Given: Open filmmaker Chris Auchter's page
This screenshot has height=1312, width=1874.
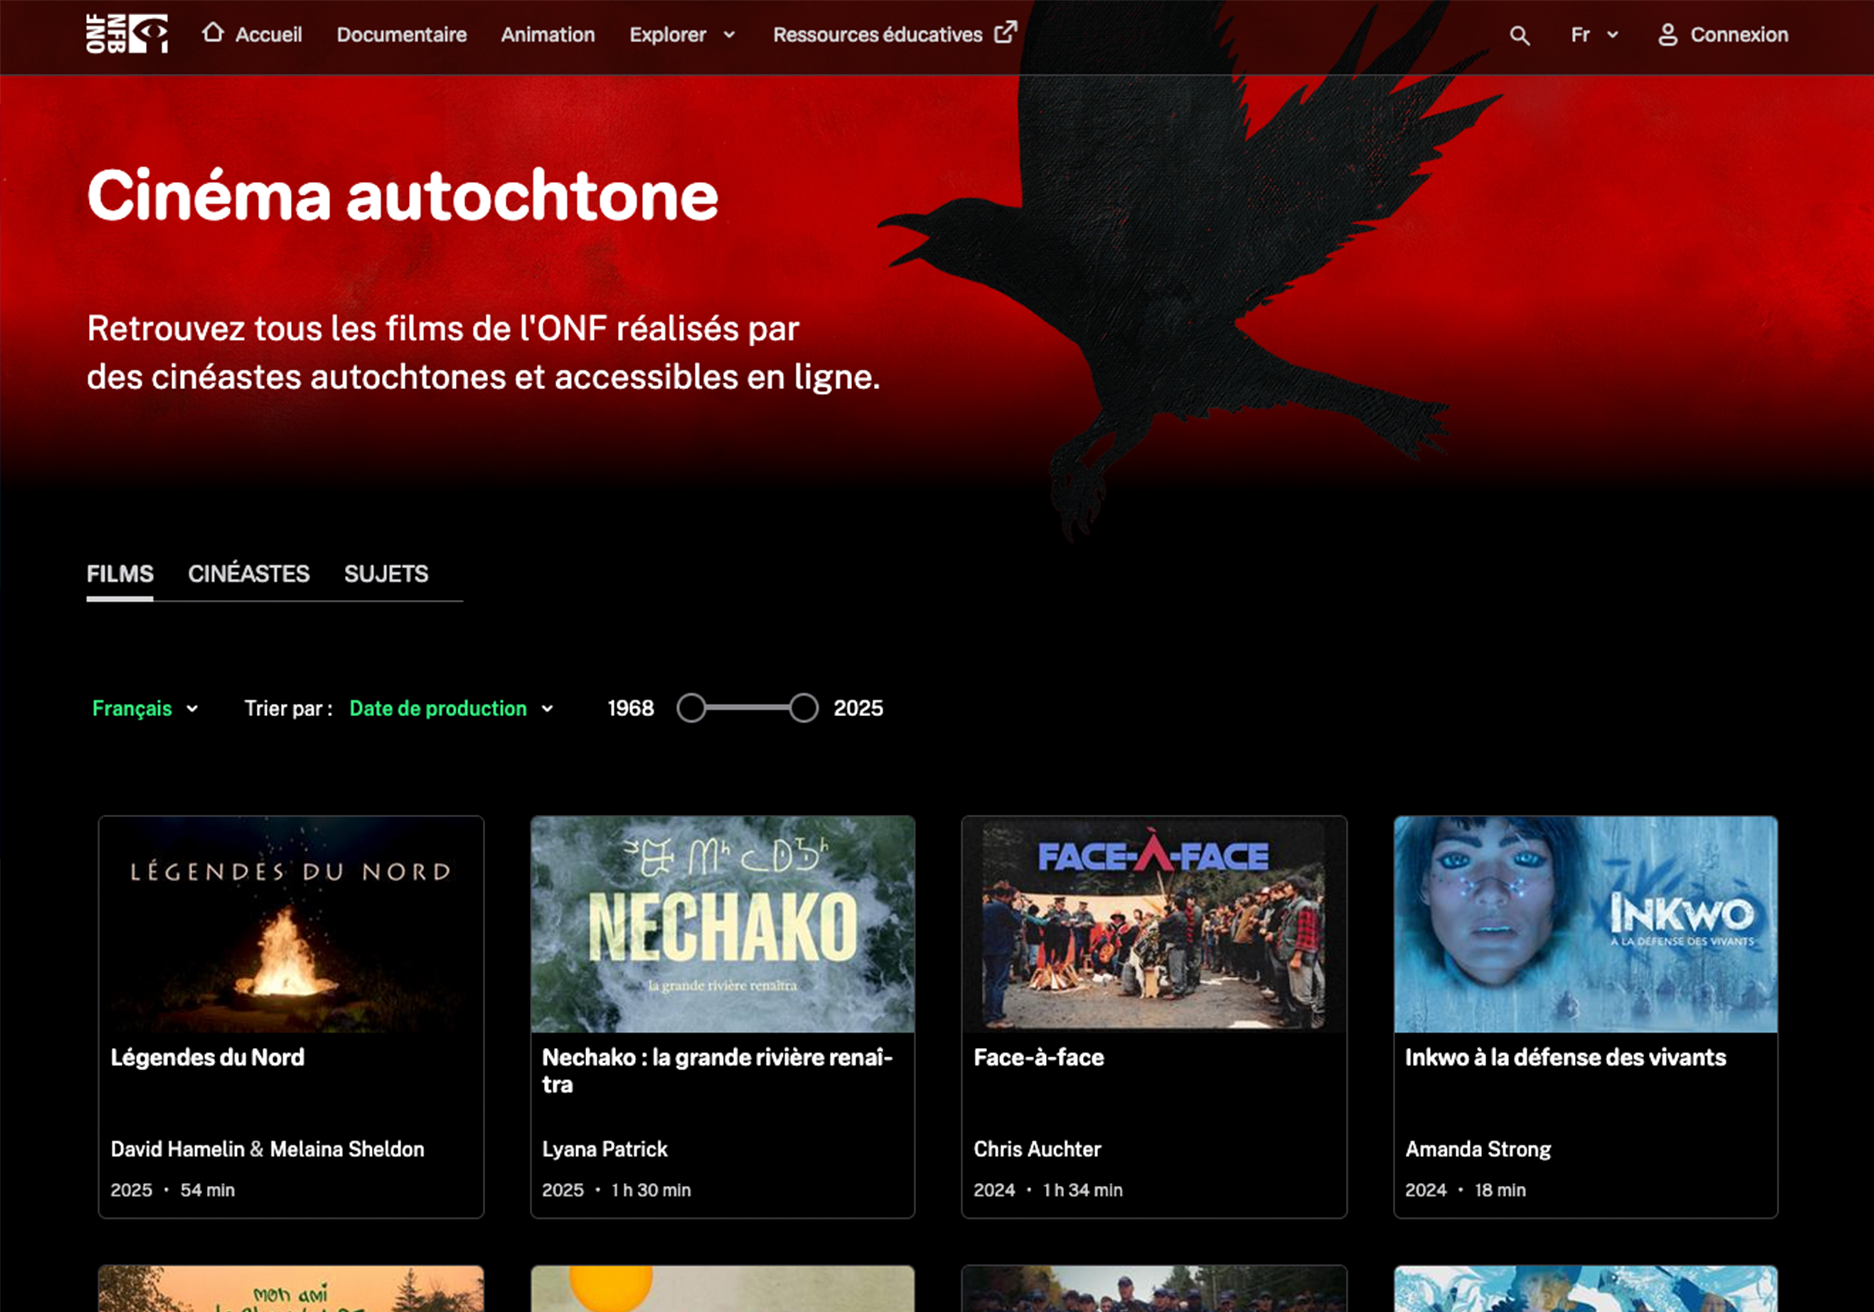Looking at the screenshot, I should [x=1037, y=1149].
